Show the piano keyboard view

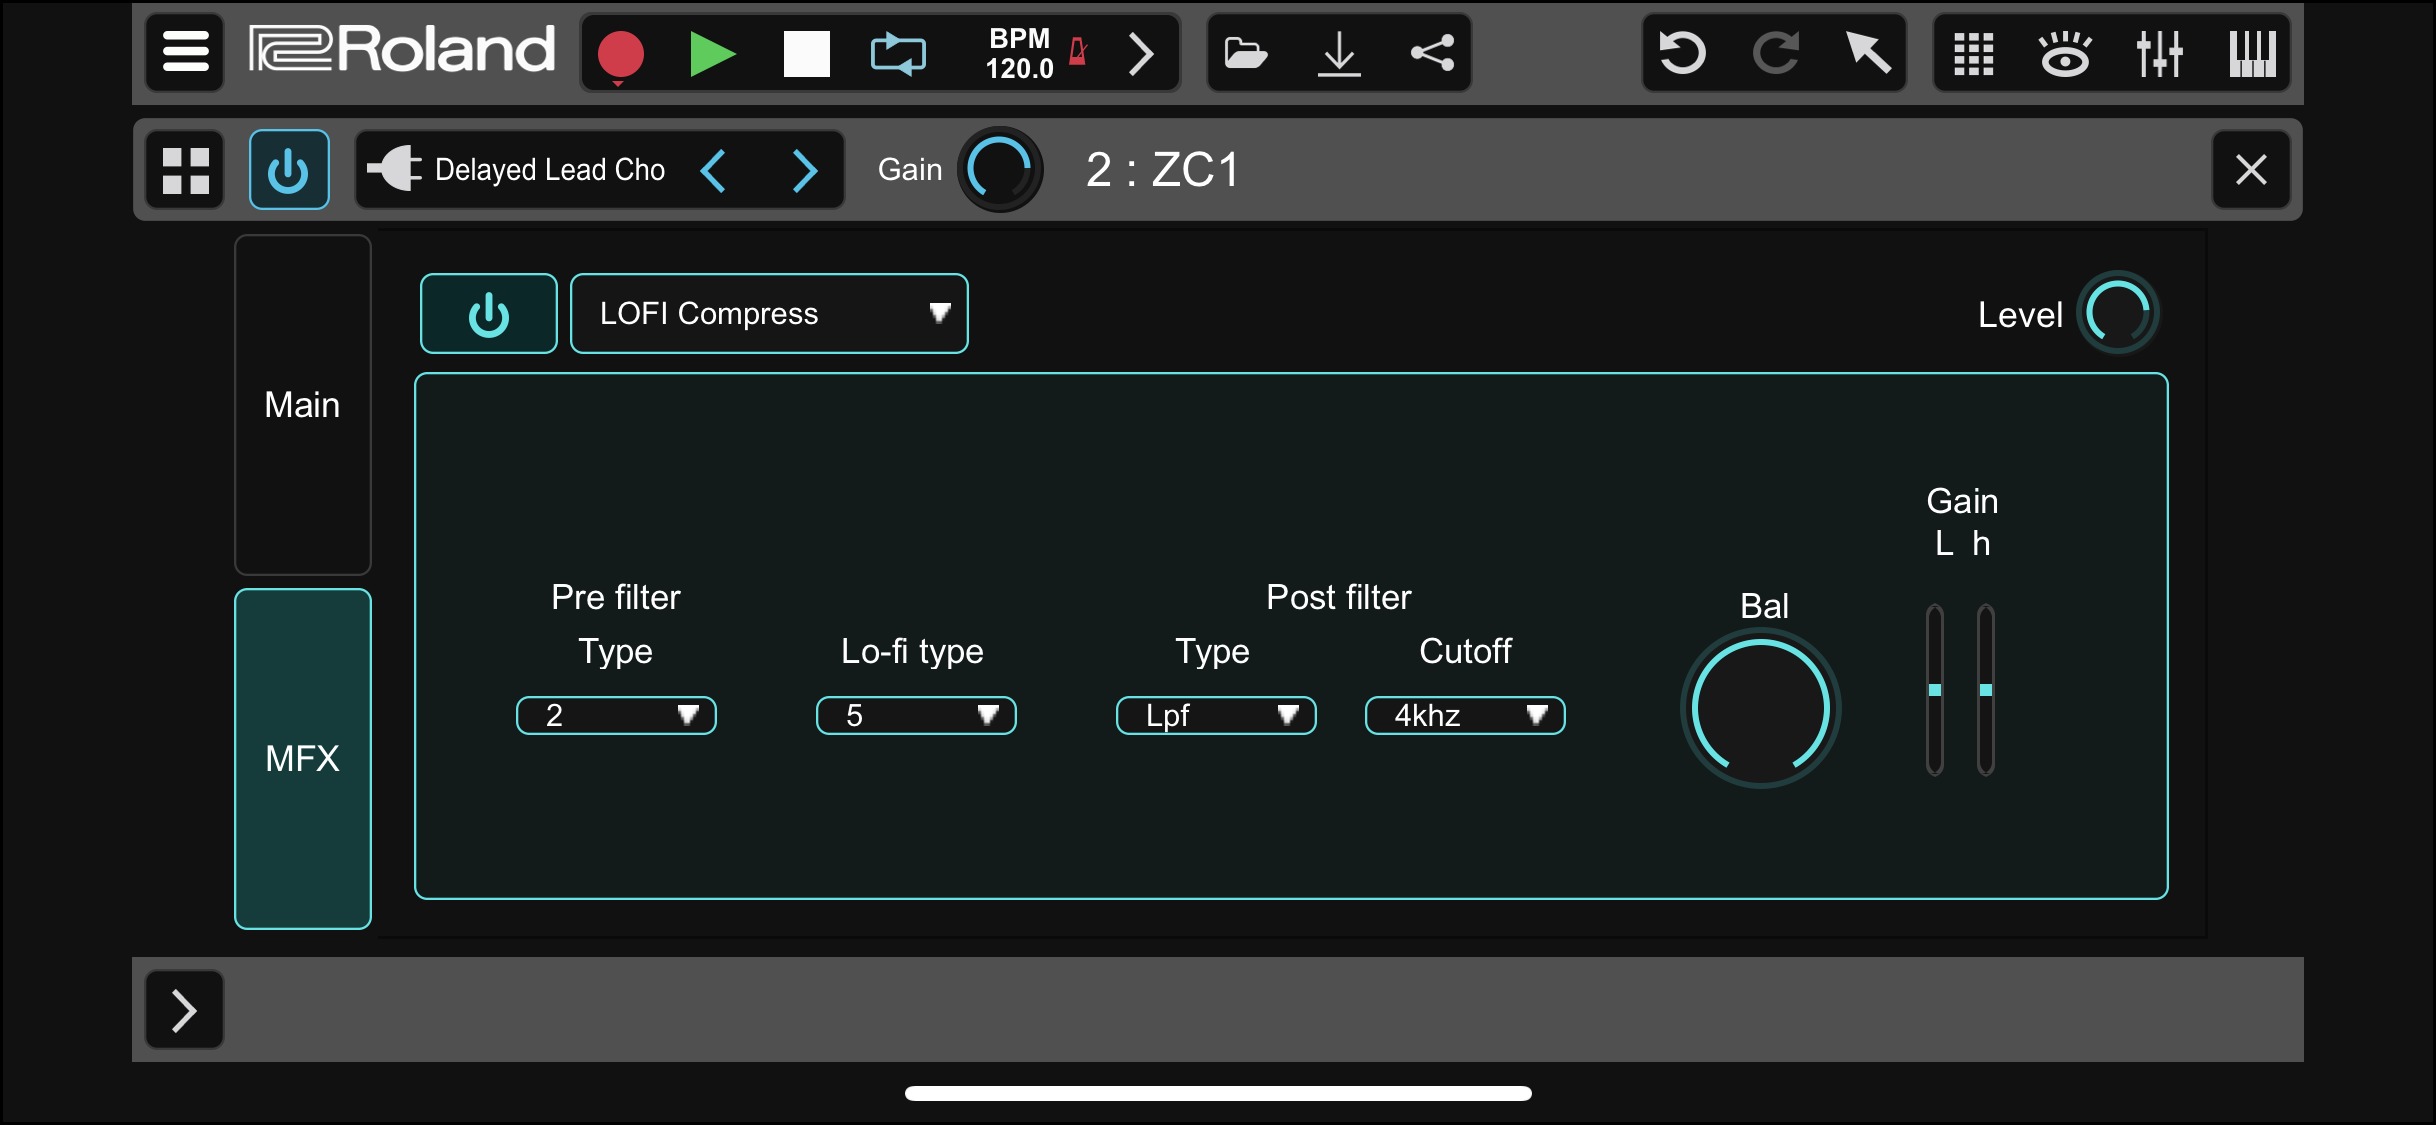2252,53
